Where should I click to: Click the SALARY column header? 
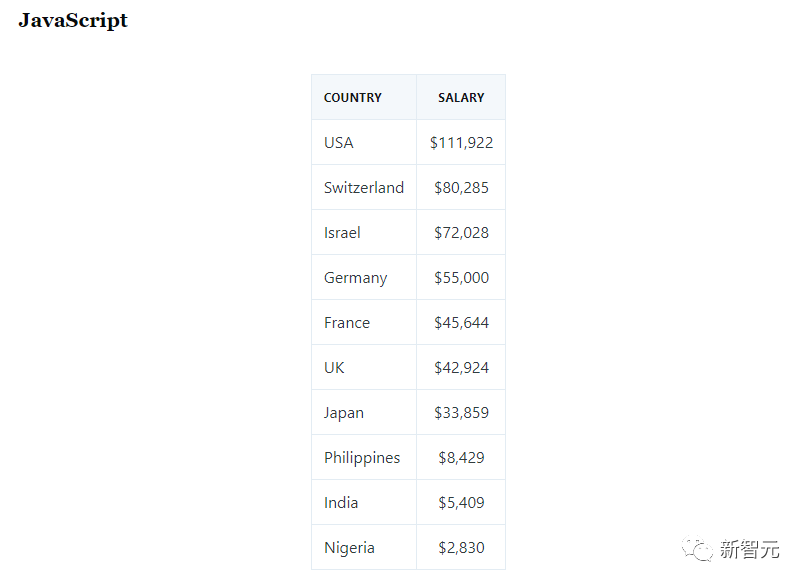click(x=461, y=98)
